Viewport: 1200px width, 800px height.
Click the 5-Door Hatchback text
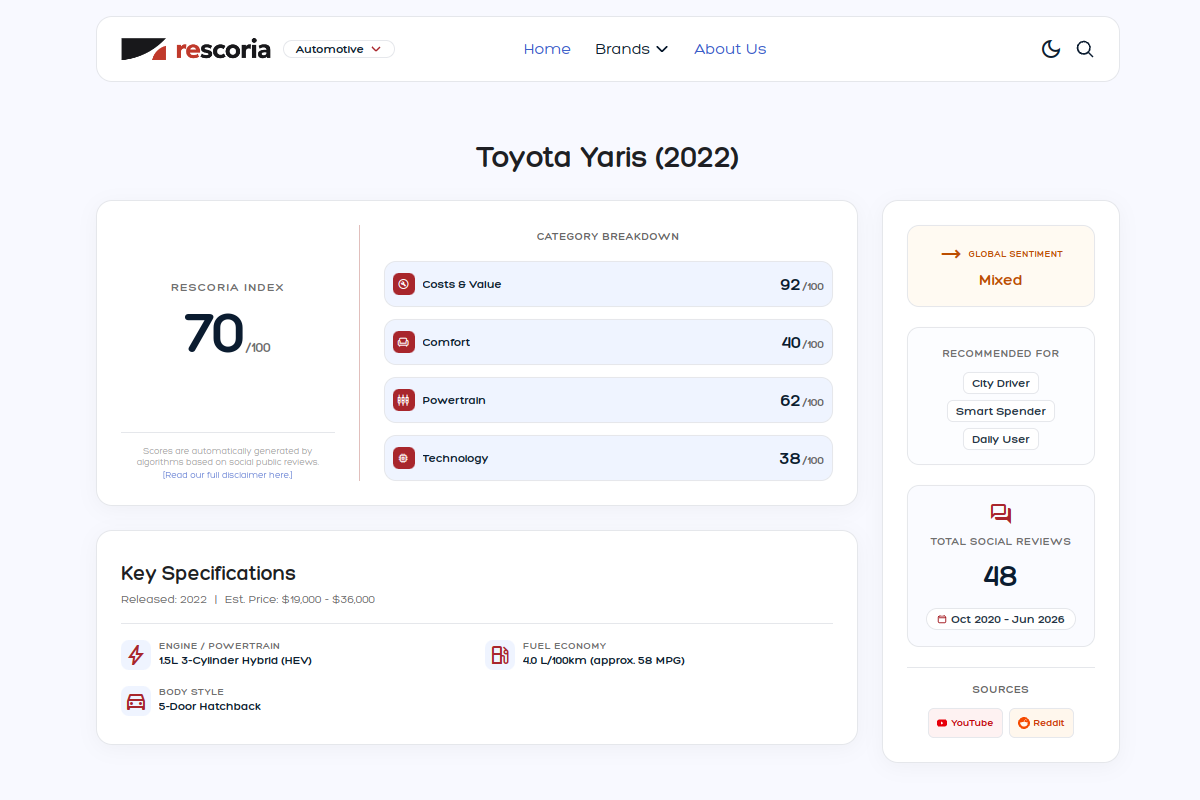point(210,706)
